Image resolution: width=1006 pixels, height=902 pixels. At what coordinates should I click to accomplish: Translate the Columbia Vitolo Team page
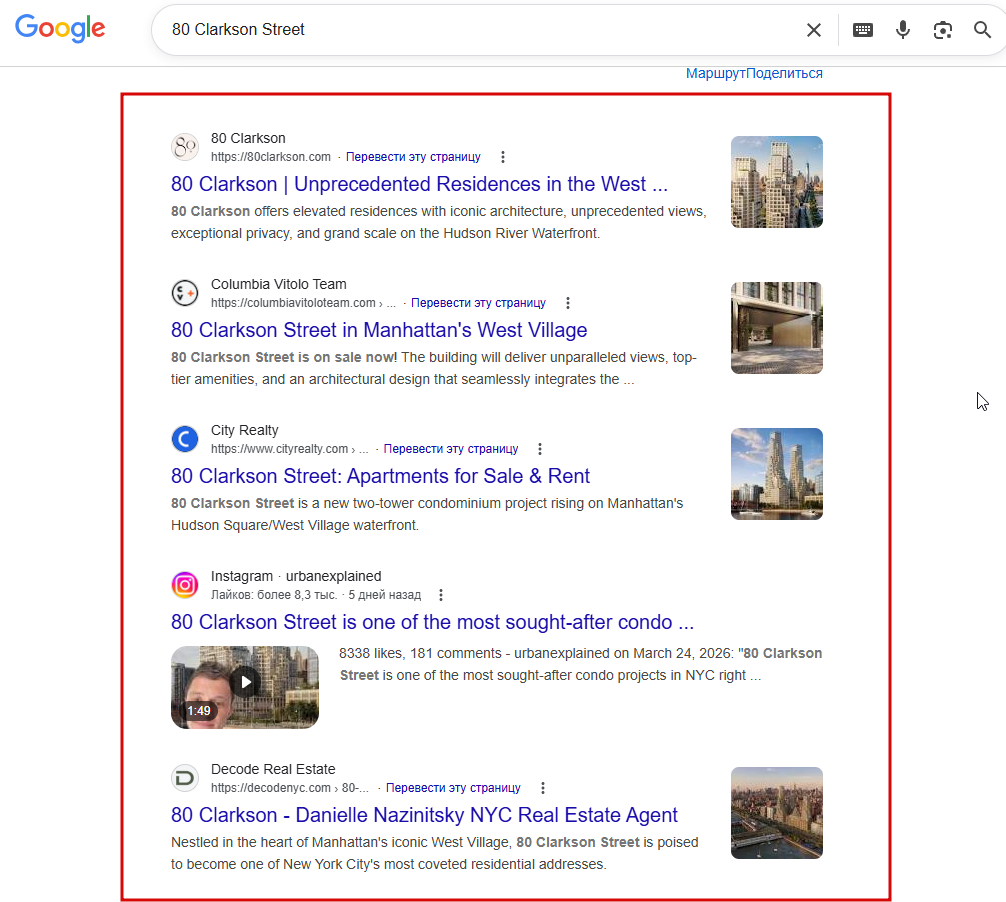[478, 303]
